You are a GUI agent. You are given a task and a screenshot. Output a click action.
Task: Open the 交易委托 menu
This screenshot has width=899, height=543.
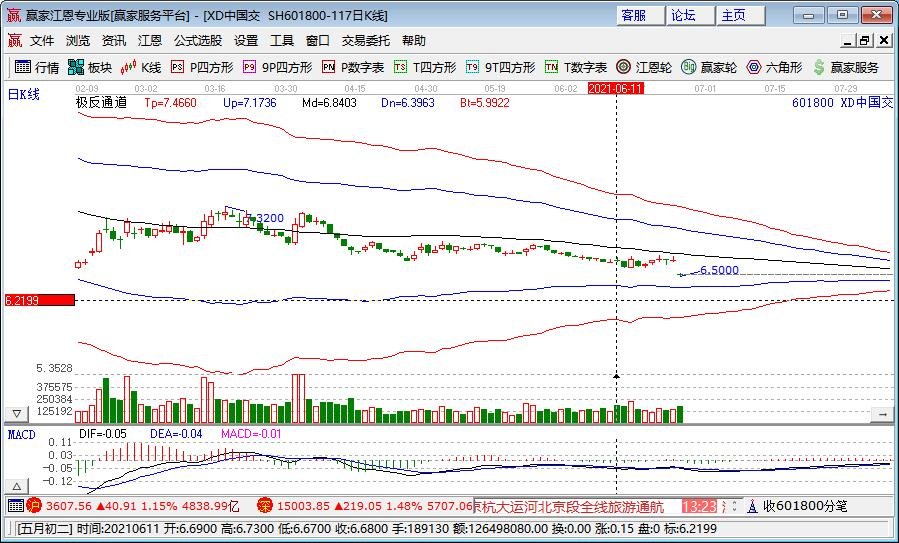click(365, 41)
